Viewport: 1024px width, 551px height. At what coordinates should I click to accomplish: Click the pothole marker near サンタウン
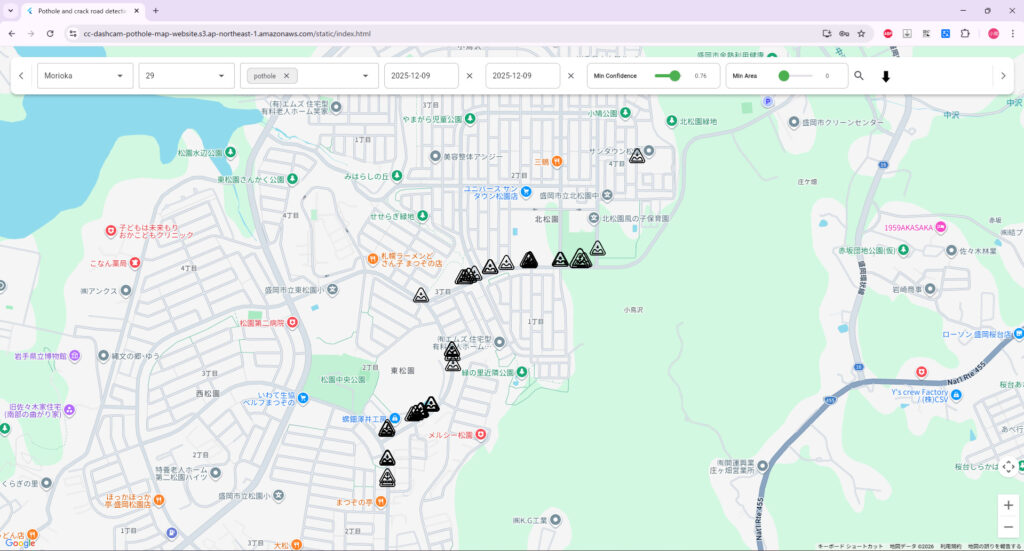(636, 156)
